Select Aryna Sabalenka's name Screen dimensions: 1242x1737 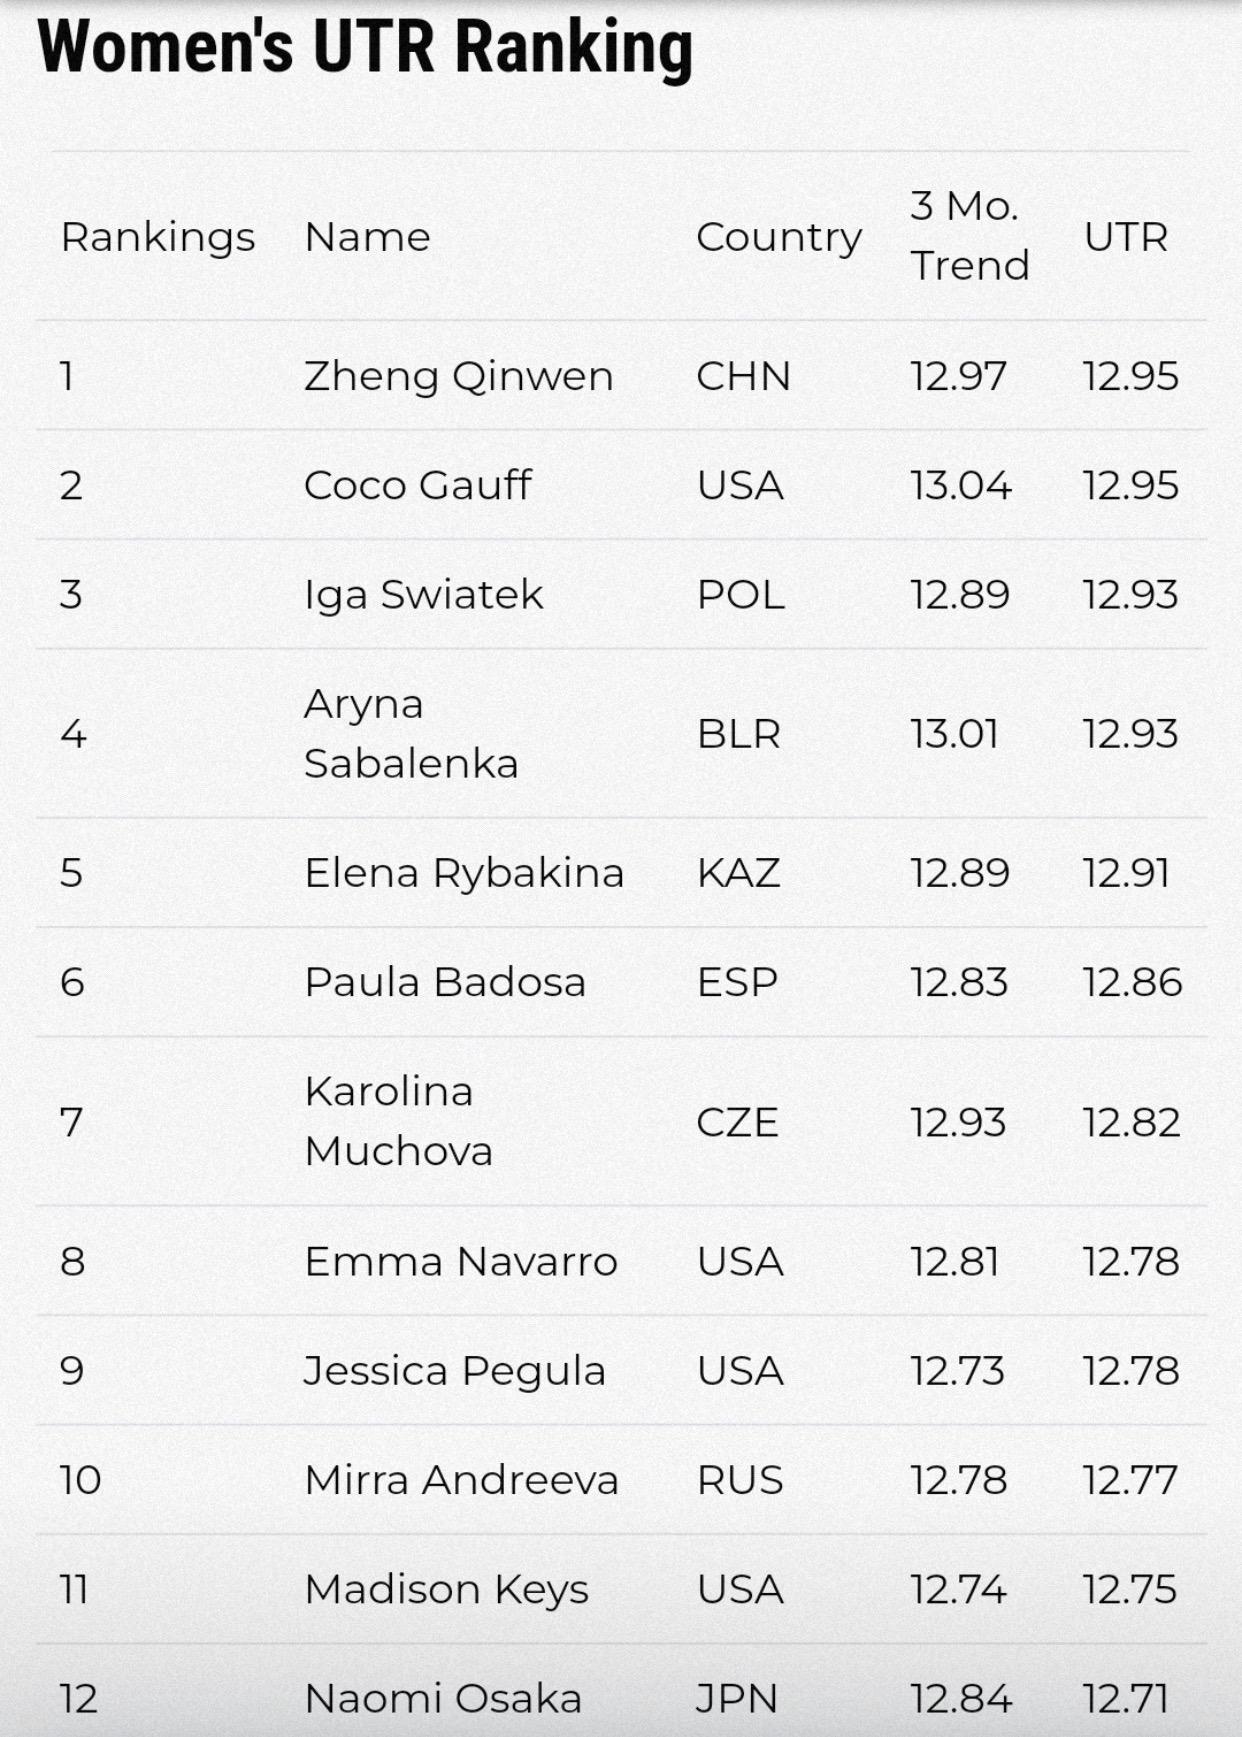point(411,734)
